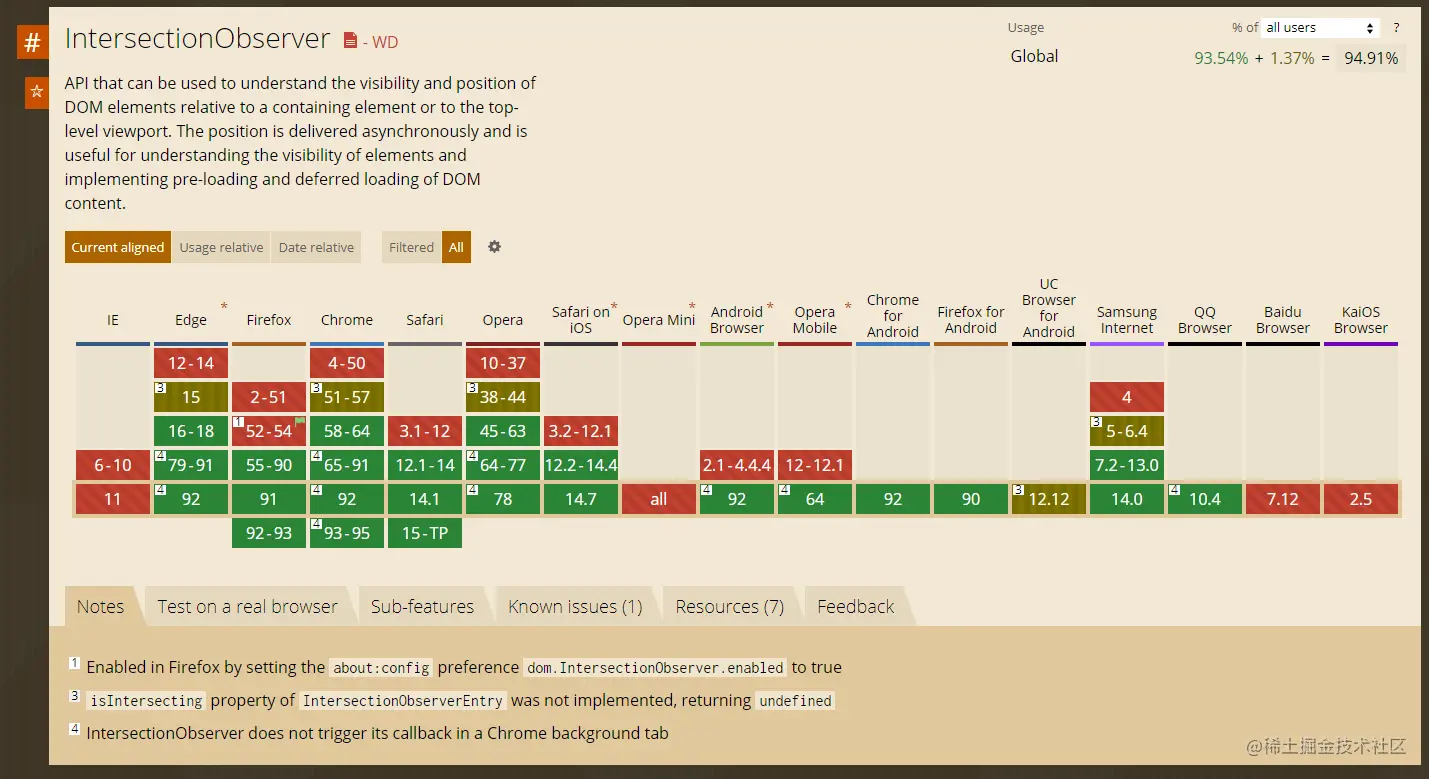The height and width of the screenshot is (779, 1429).
Task: Select the Baidu Browser 7.12 cell
Action: coord(1283,499)
